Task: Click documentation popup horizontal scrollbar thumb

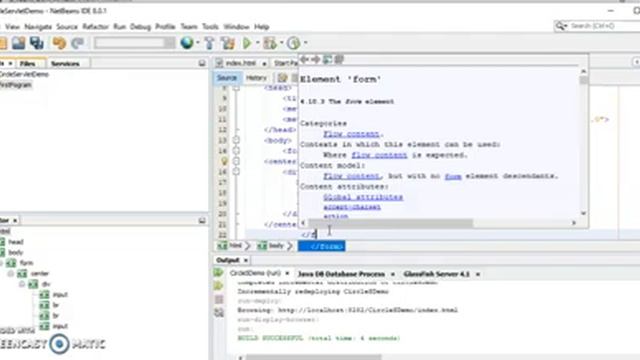Action: coord(390,223)
